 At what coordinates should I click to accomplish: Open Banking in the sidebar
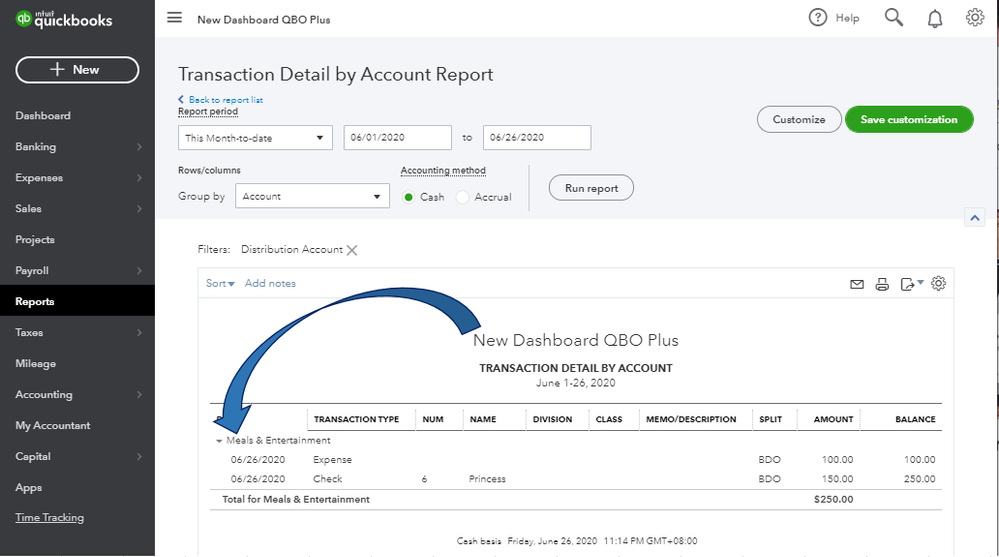[x=36, y=147]
